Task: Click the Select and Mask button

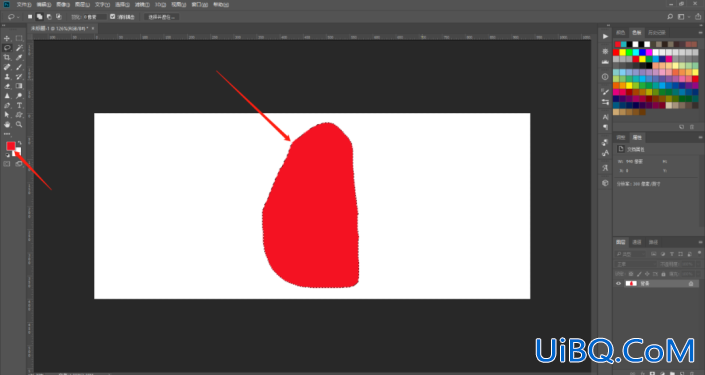Action: point(161,17)
